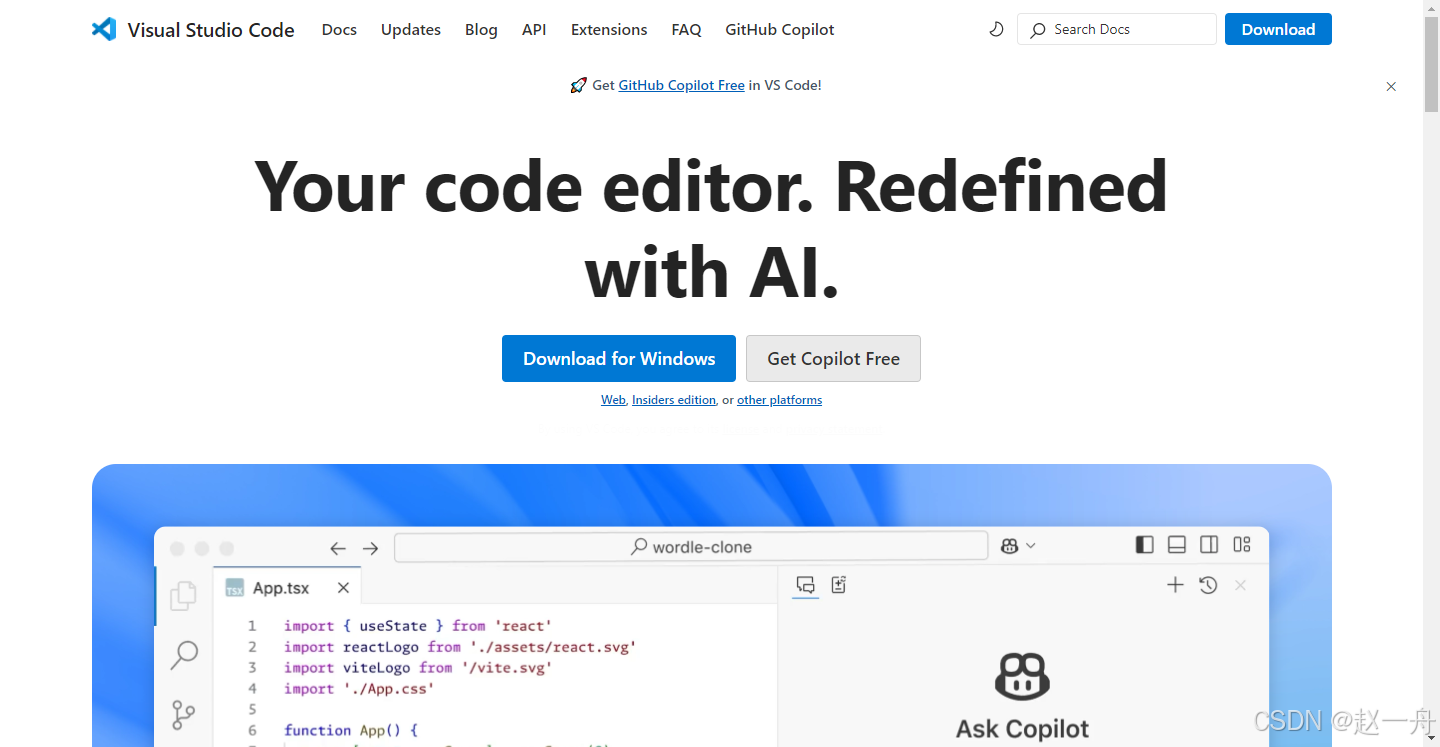Click the "import './App.css'" code line
The width and height of the screenshot is (1440, 747).
click(x=359, y=689)
